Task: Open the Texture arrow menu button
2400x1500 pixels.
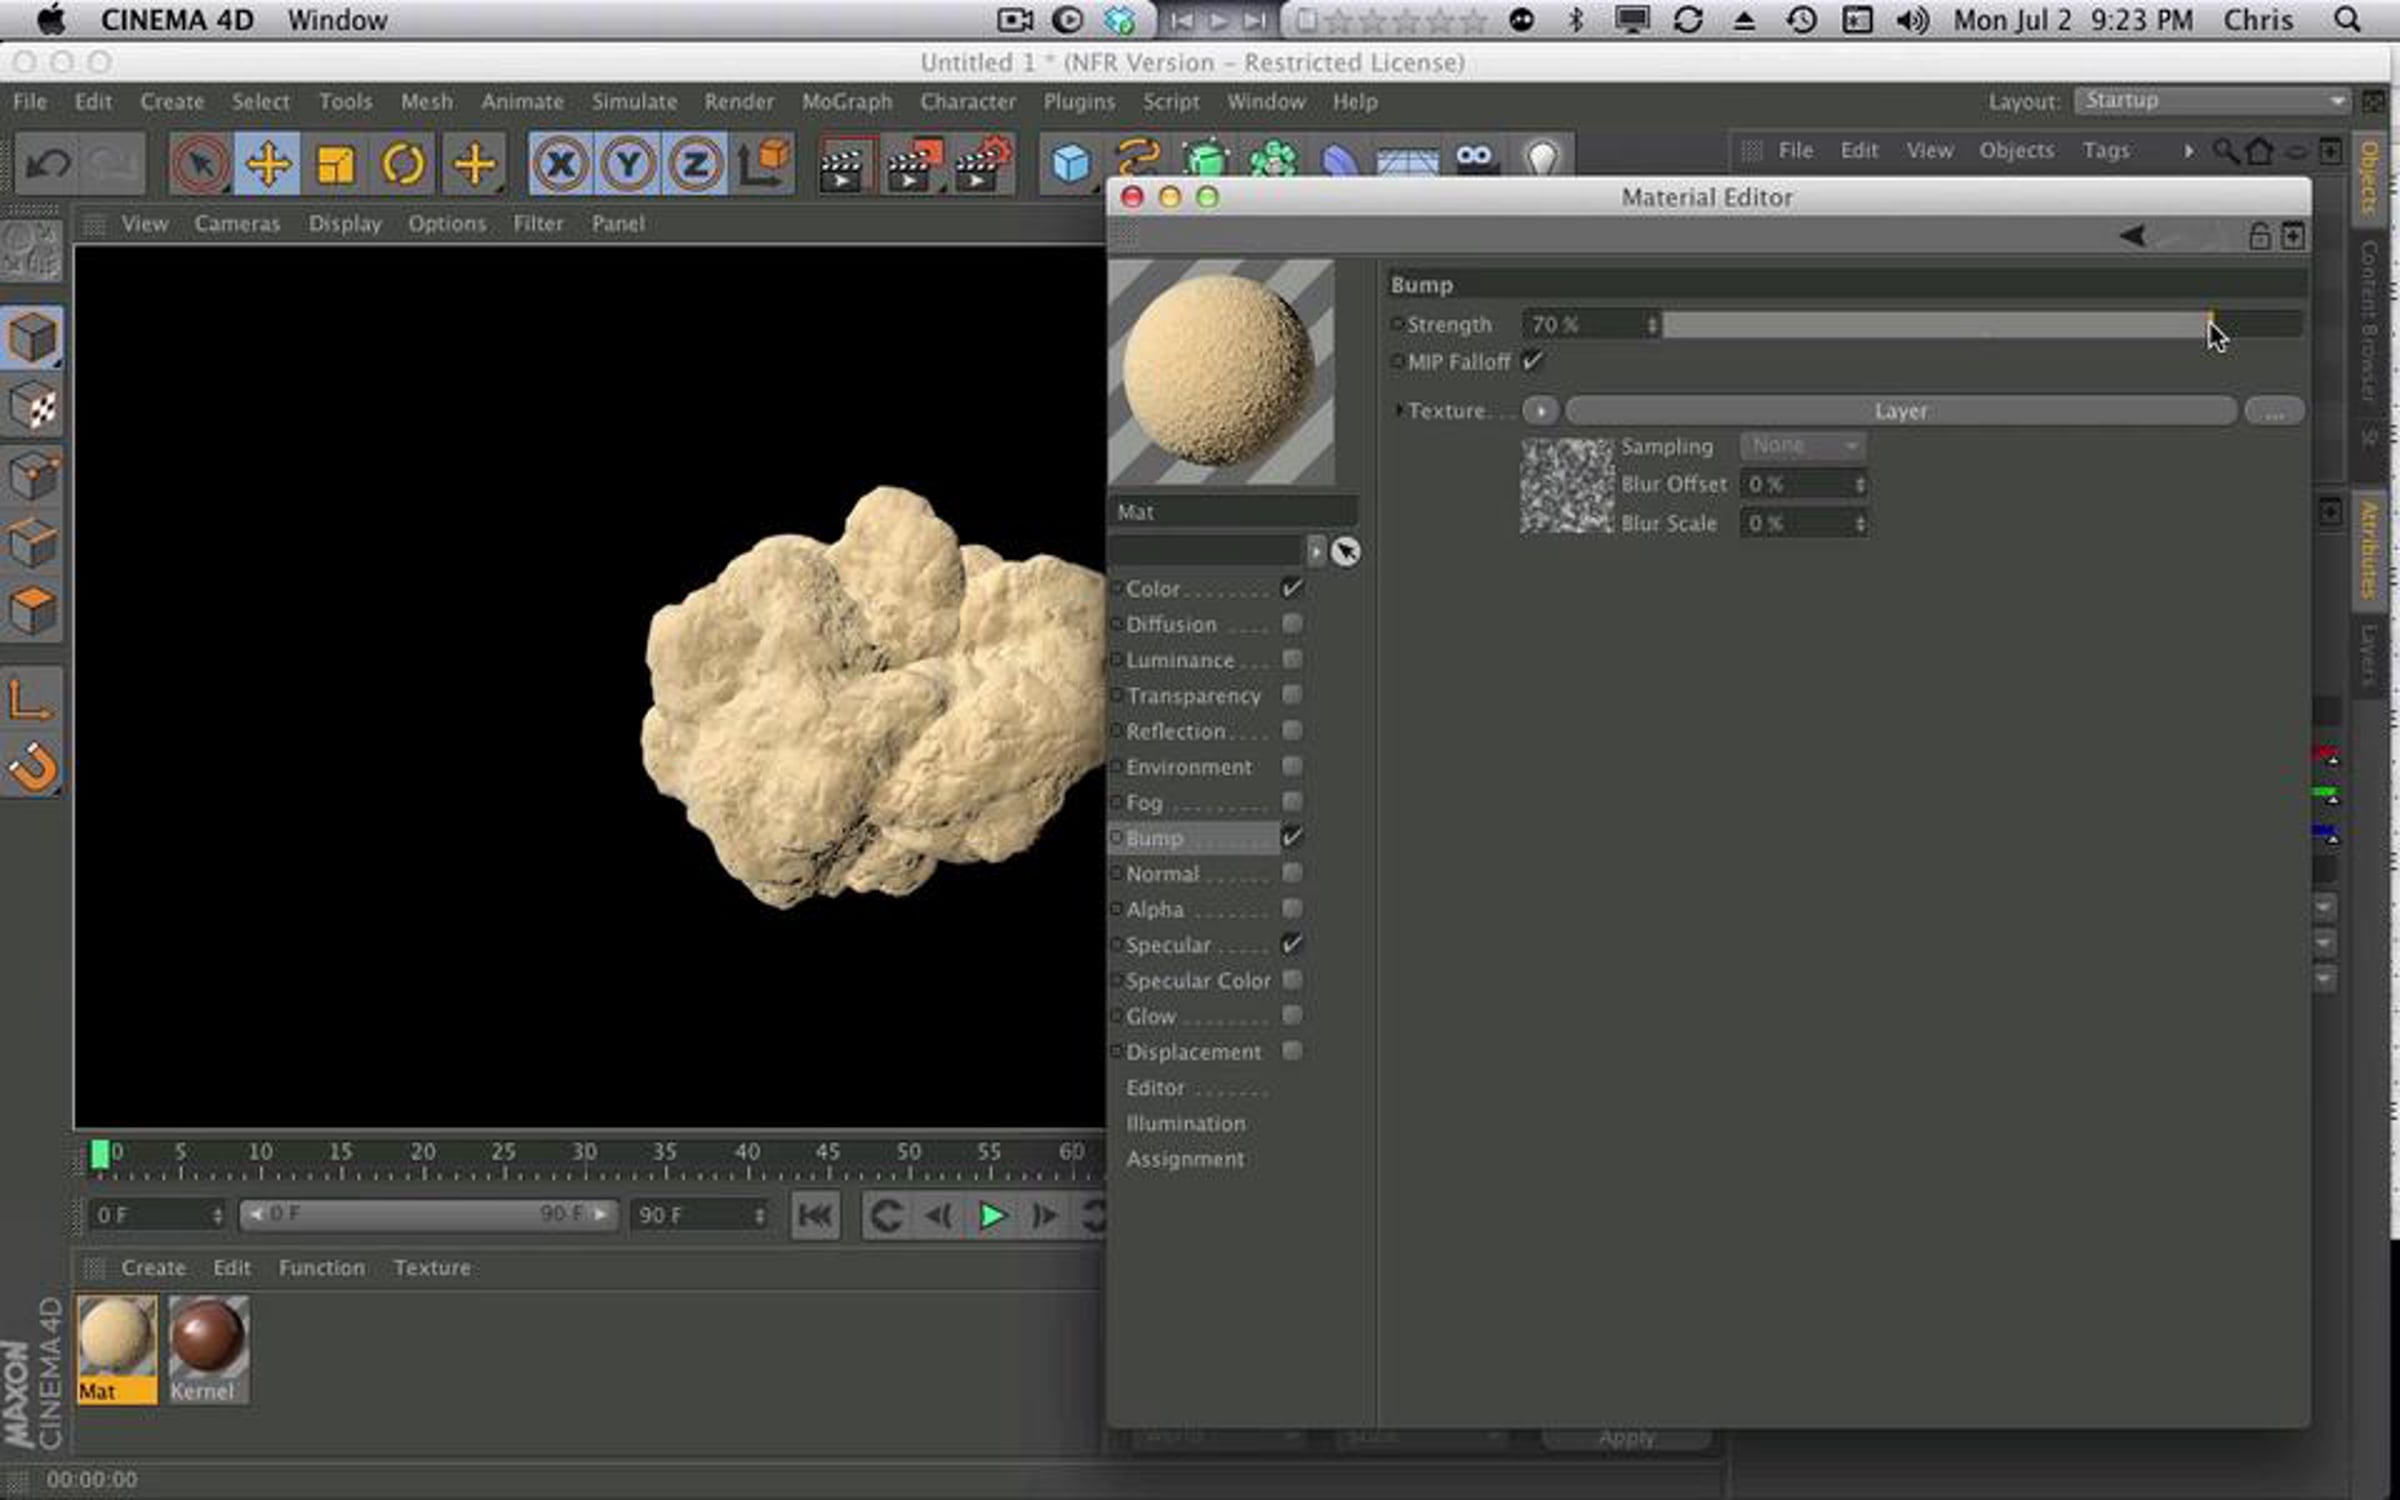Action: (x=1540, y=411)
